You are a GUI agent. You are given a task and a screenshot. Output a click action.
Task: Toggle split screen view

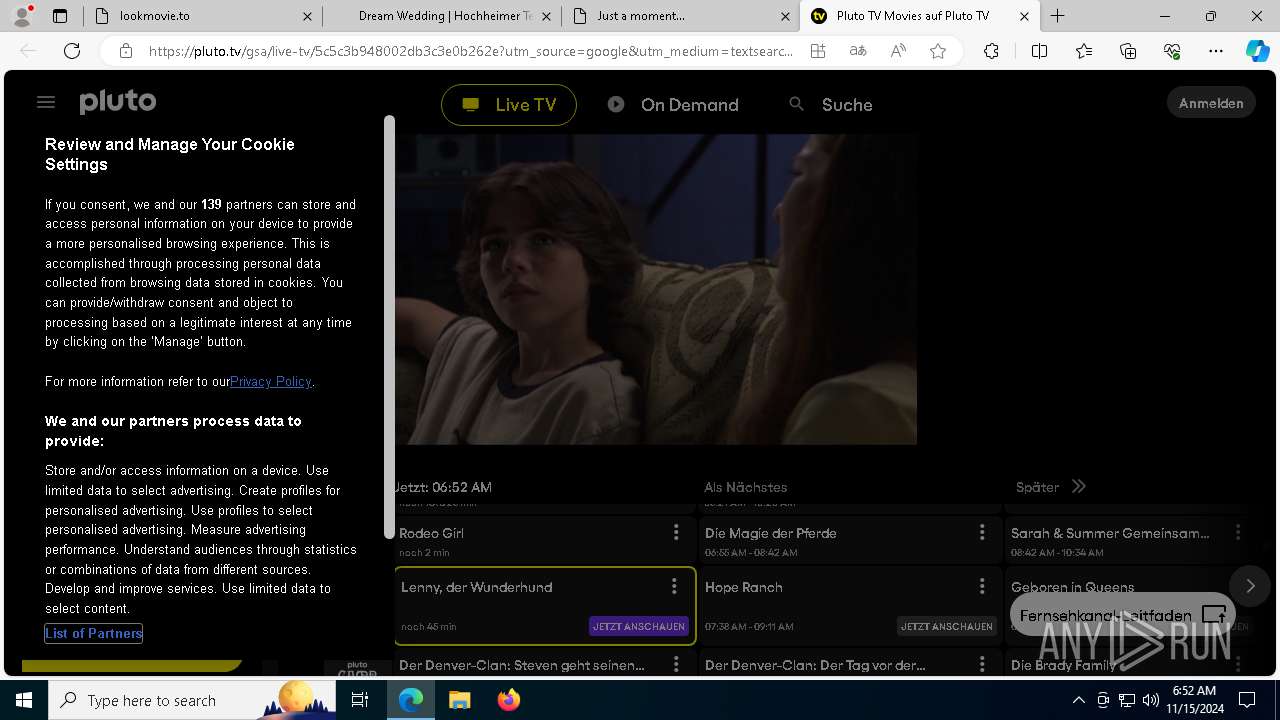[1039, 51]
